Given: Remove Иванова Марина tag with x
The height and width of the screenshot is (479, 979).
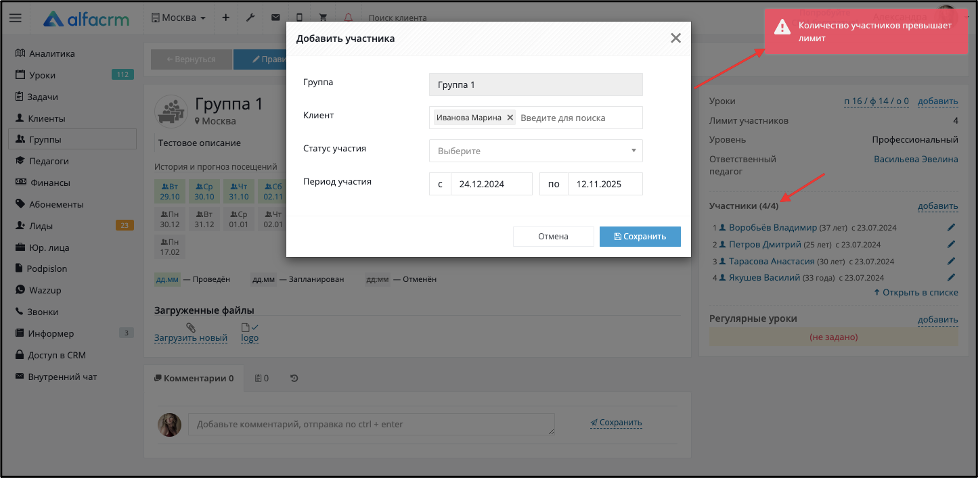Looking at the screenshot, I should 509,117.
